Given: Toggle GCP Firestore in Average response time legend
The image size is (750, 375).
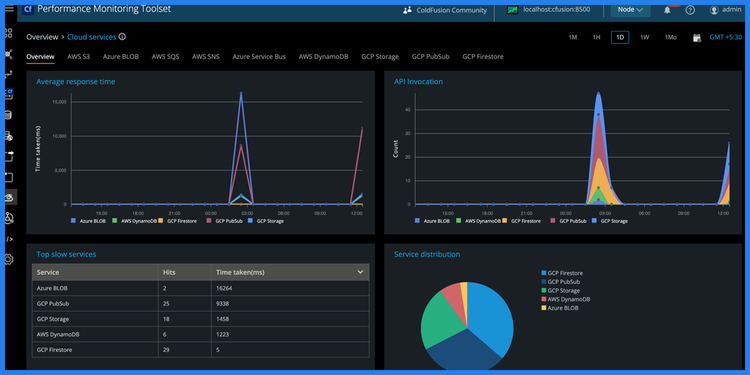Looking at the screenshot, I should coord(177,221).
